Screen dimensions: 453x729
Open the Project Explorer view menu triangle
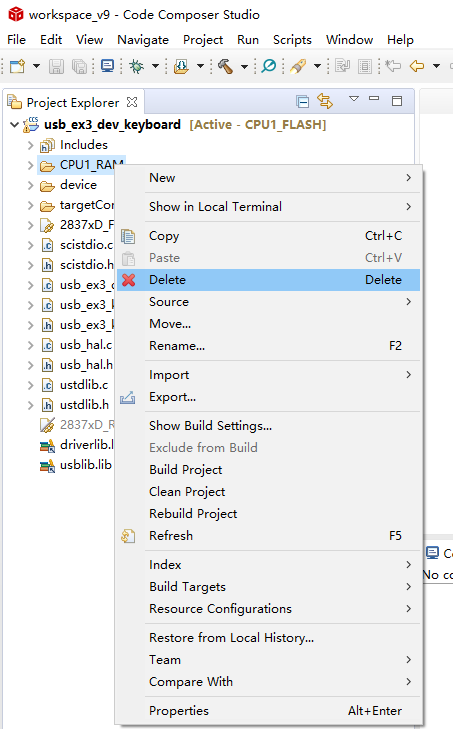point(354,99)
